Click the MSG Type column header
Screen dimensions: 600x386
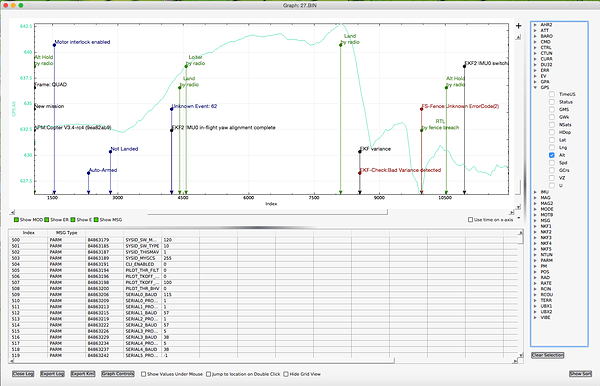67,233
